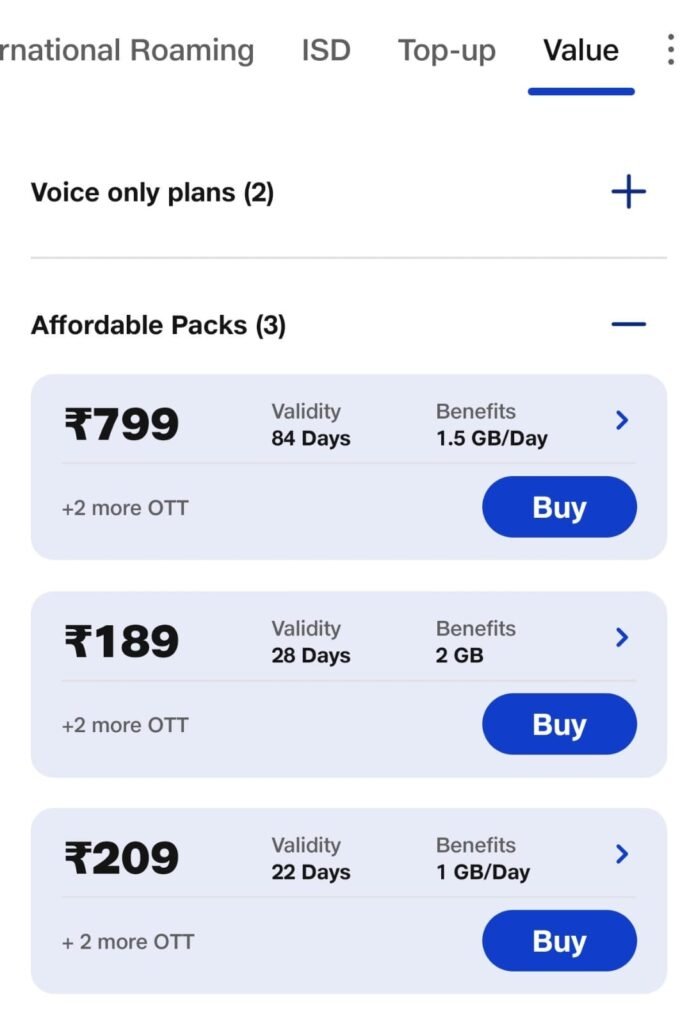View + 2 more OTT on ₹209 pack
The width and height of the screenshot is (698, 1024).
(x=128, y=942)
